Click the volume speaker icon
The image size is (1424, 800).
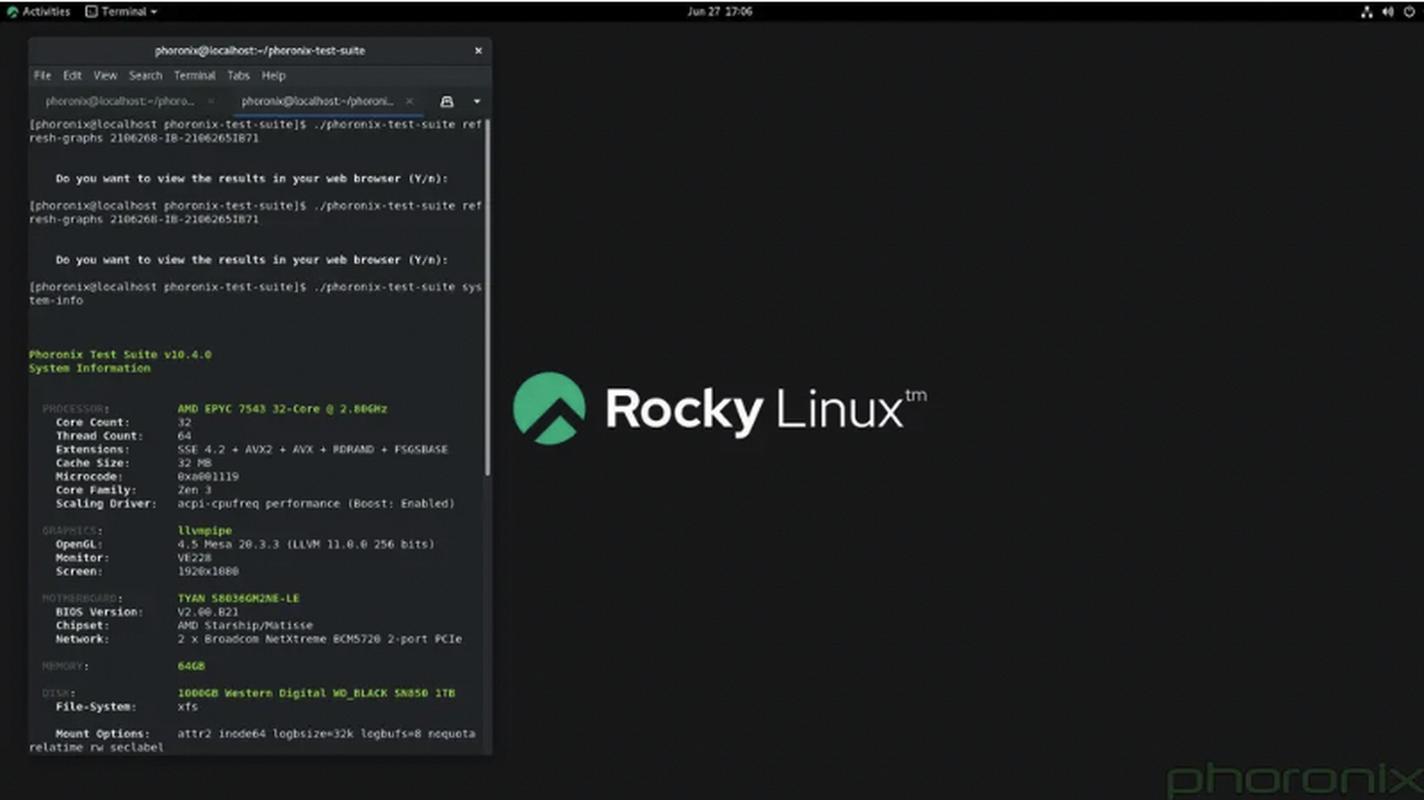tap(1388, 12)
